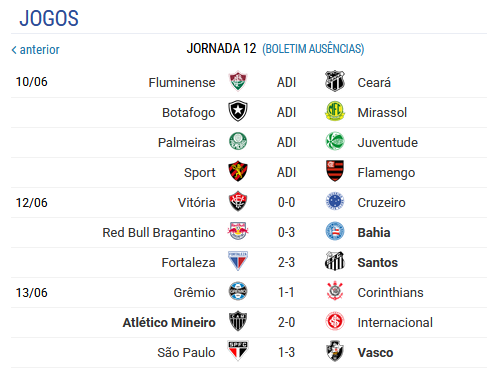This screenshot has height=373, width=487.
Task: Click the Cruzeiro blue circular crest
Action: click(335, 201)
